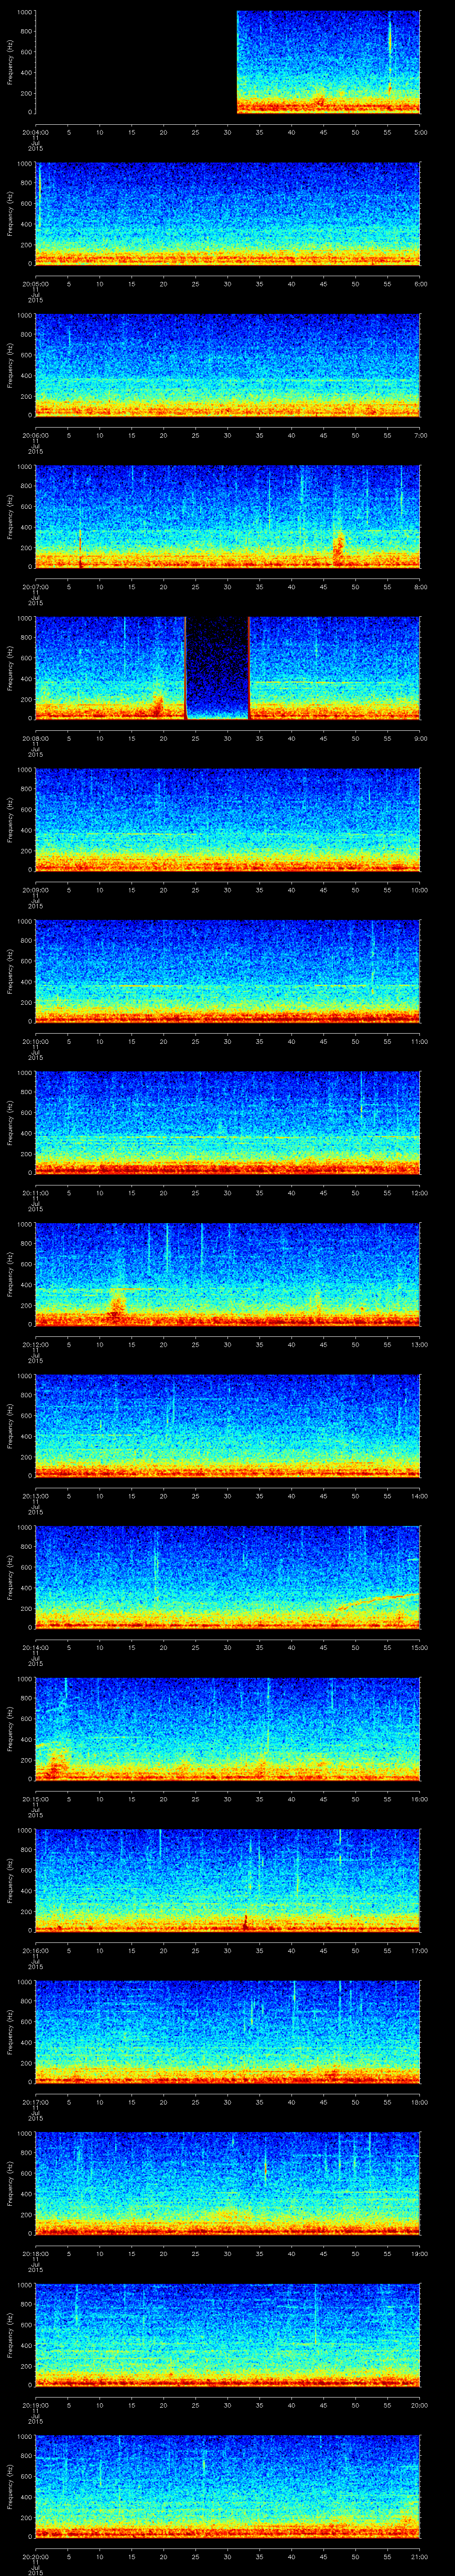Open the spectrogram panel starting at 20:12:00
Image resolution: width=455 pixels, height=2576 pixels.
tap(228, 1274)
